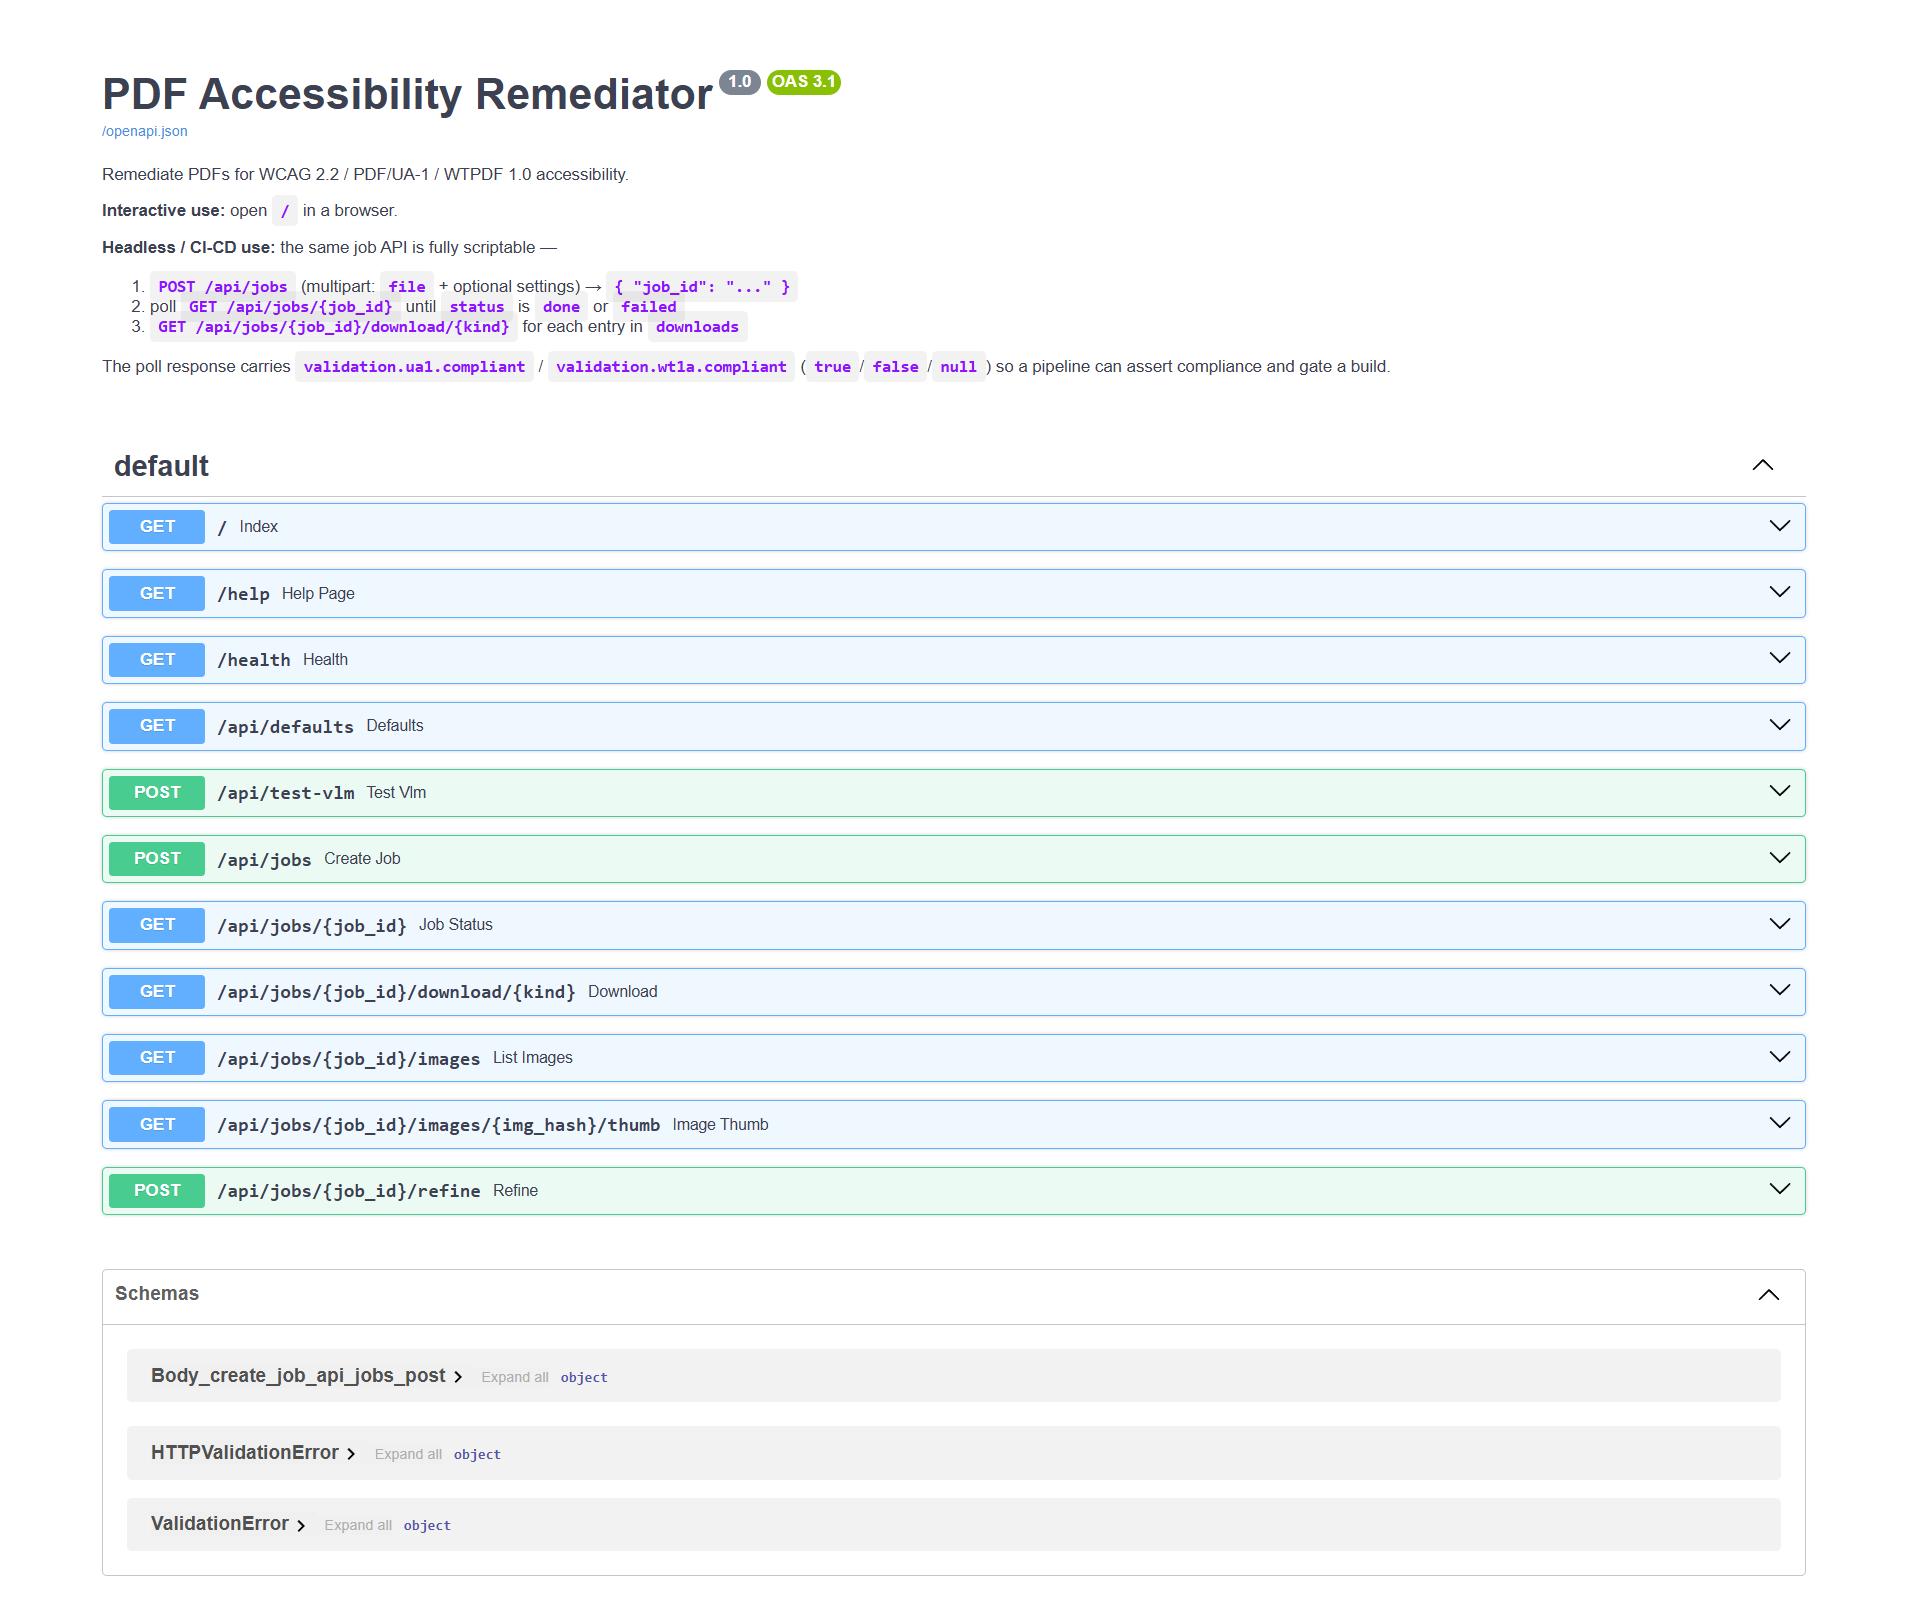The image size is (1908, 1621).
Task: Click POST badge for Refine endpoint
Action: pyautogui.click(x=157, y=1191)
